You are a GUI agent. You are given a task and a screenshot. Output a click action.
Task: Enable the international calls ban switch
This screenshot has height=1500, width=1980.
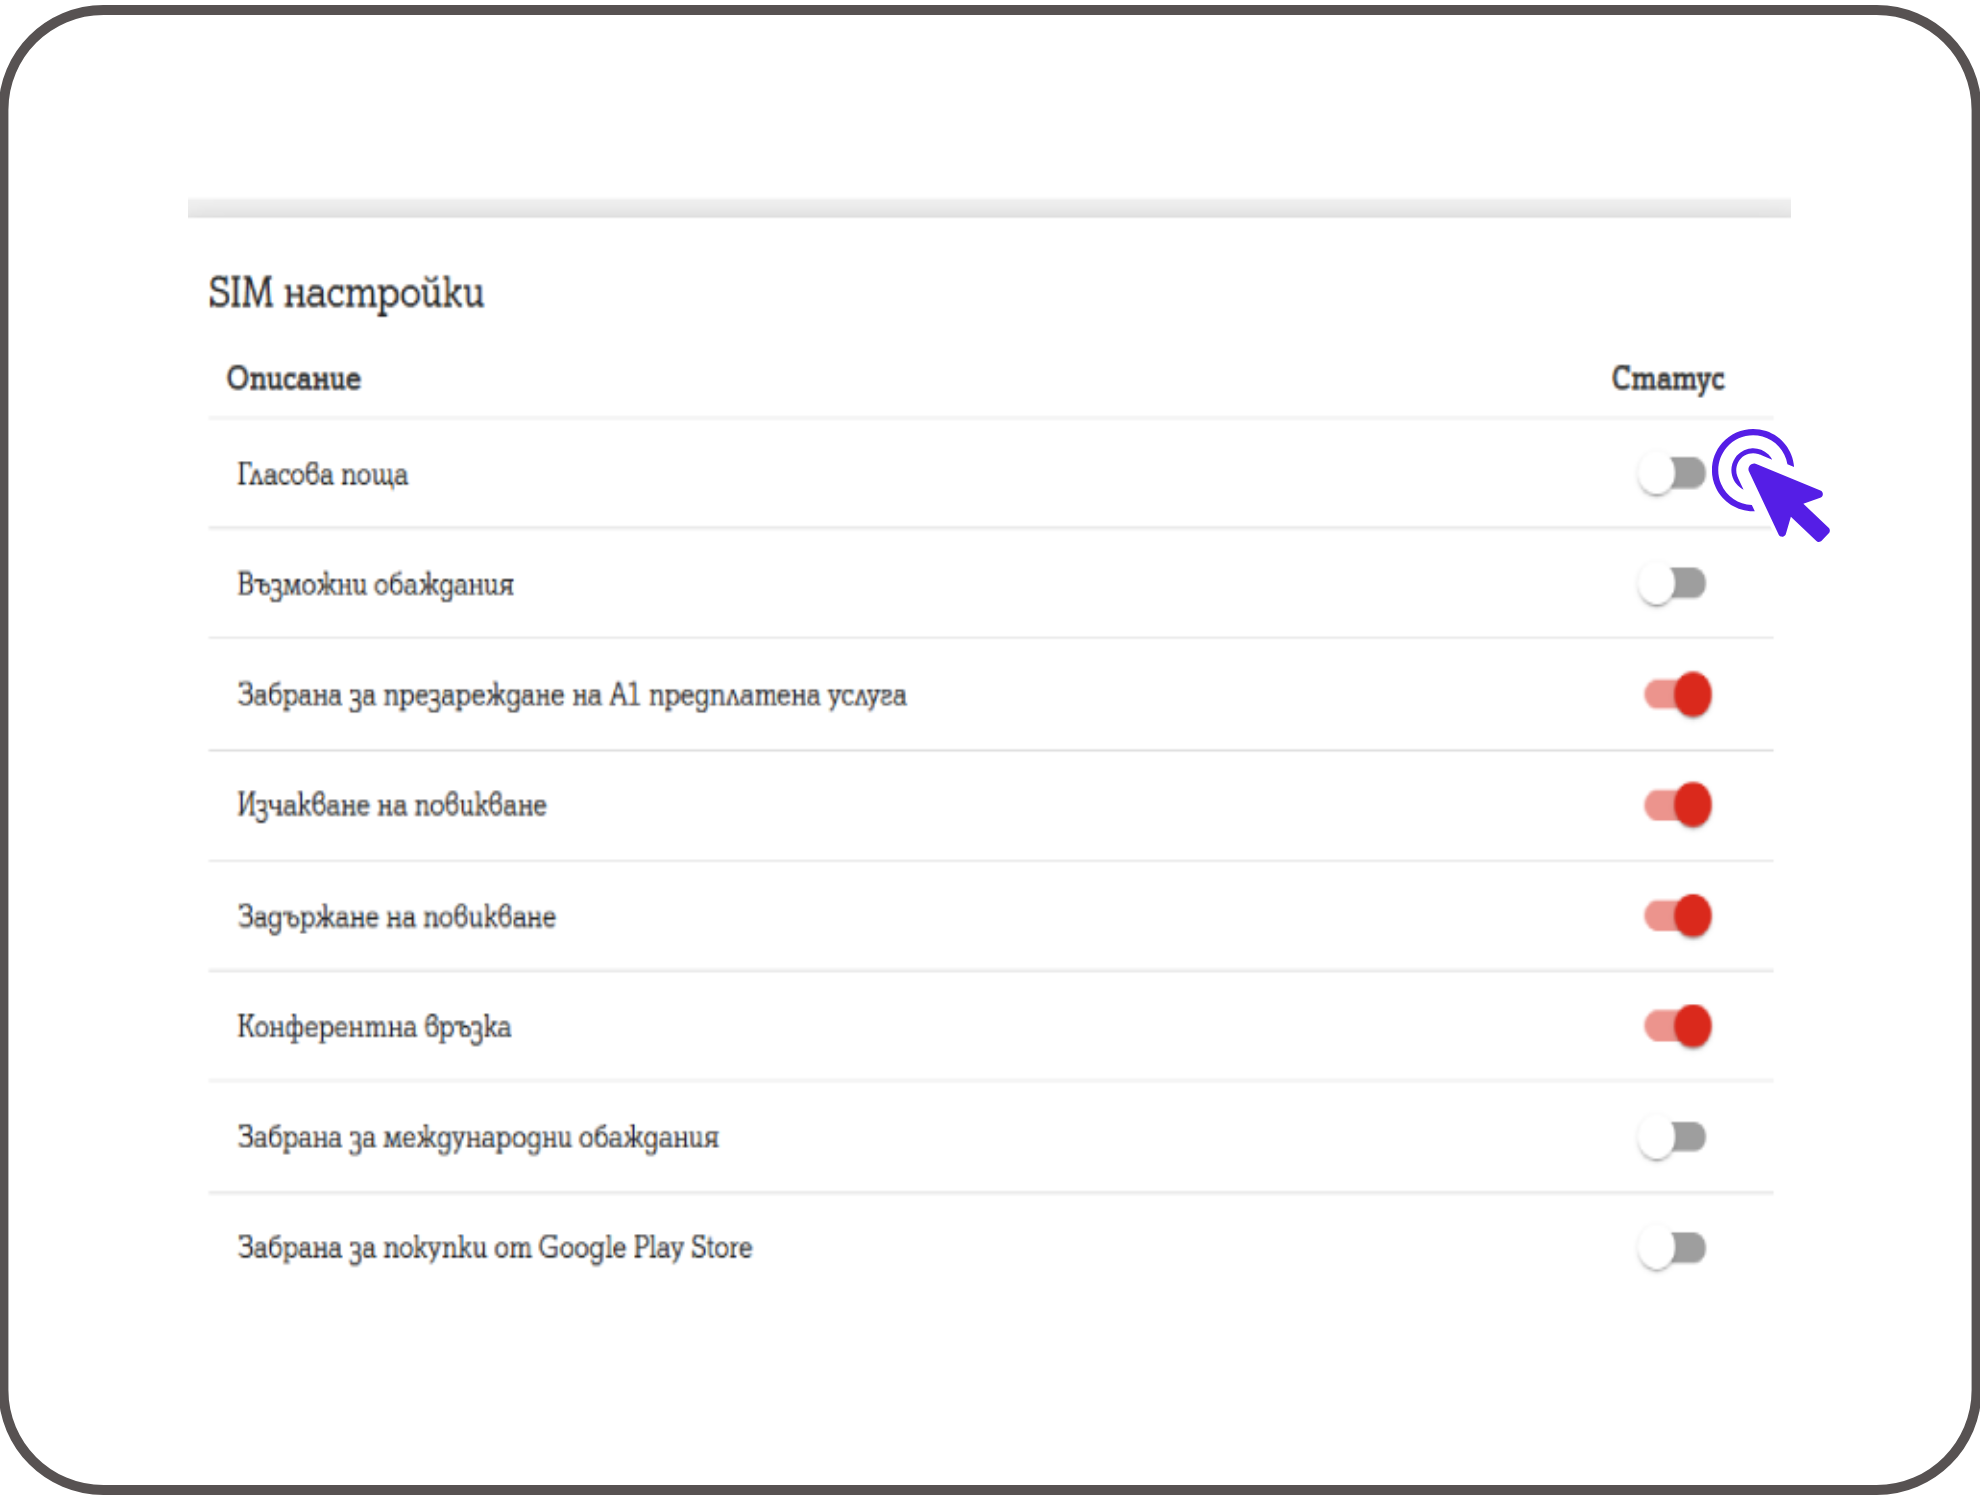pyautogui.click(x=1672, y=1138)
